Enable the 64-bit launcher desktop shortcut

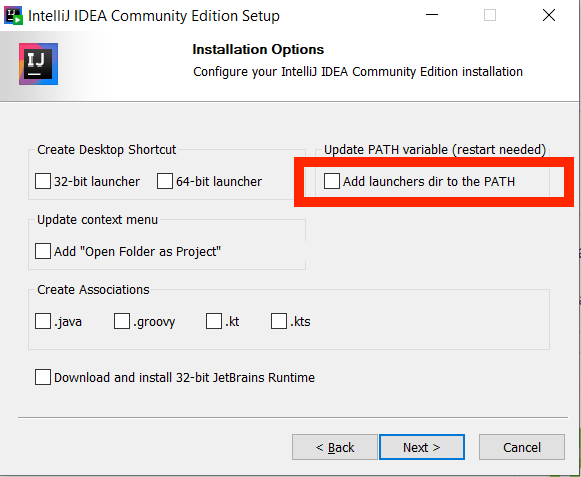tap(165, 181)
